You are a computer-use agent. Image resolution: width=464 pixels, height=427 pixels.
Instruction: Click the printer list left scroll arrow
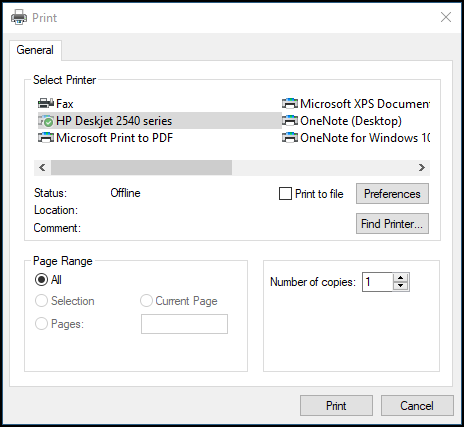pos(42,167)
